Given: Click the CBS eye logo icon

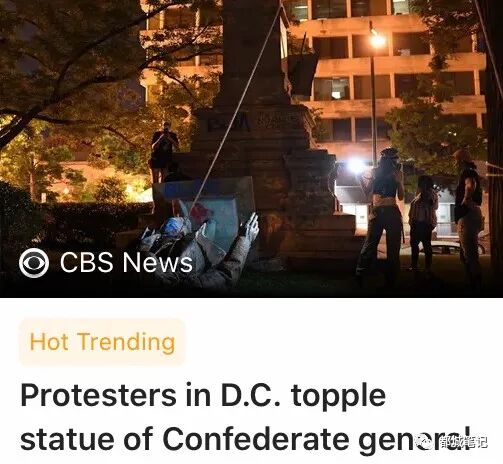Looking at the screenshot, I should (x=34, y=263).
